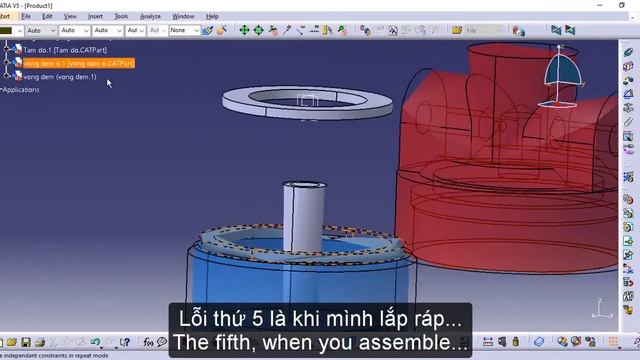Expand the vong dem 6.1 tree node
640x360 pixels.
point(6,62)
